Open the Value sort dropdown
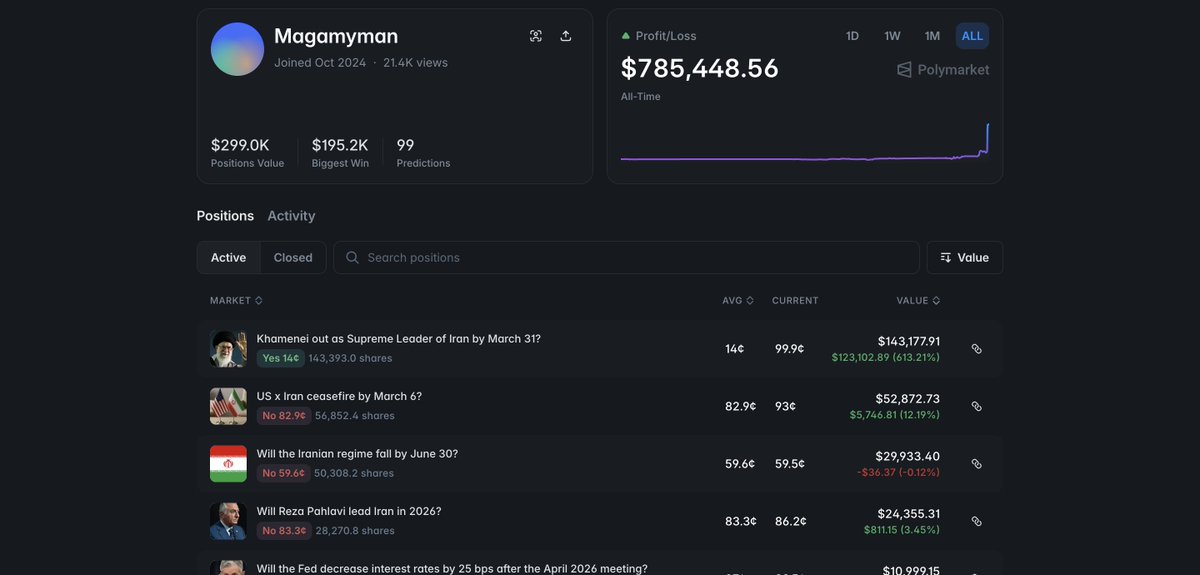Viewport: 1200px width, 575px height. (x=964, y=257)
